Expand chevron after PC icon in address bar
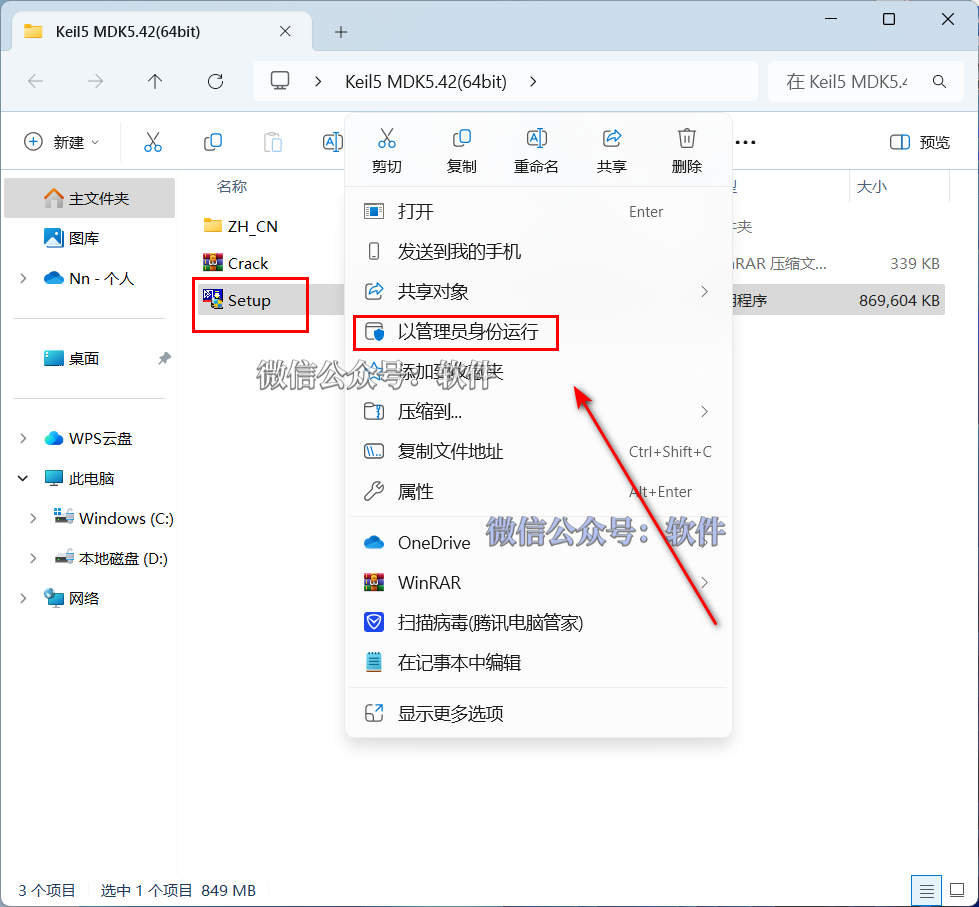Viewport: 979px width, 907px height. 318,81
